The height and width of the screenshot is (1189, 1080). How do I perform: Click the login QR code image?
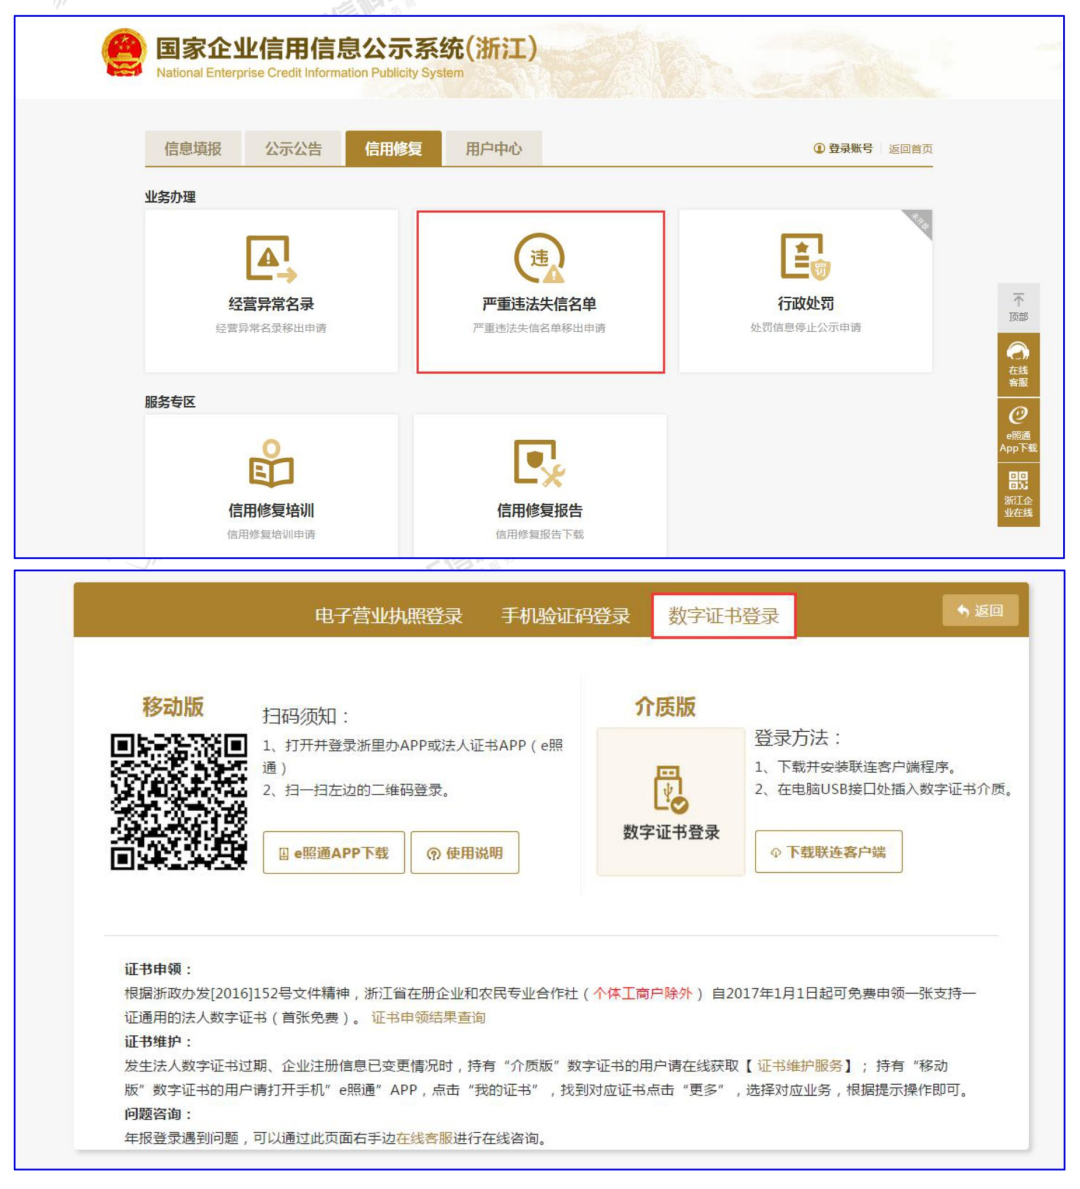(x=179, y=801)
